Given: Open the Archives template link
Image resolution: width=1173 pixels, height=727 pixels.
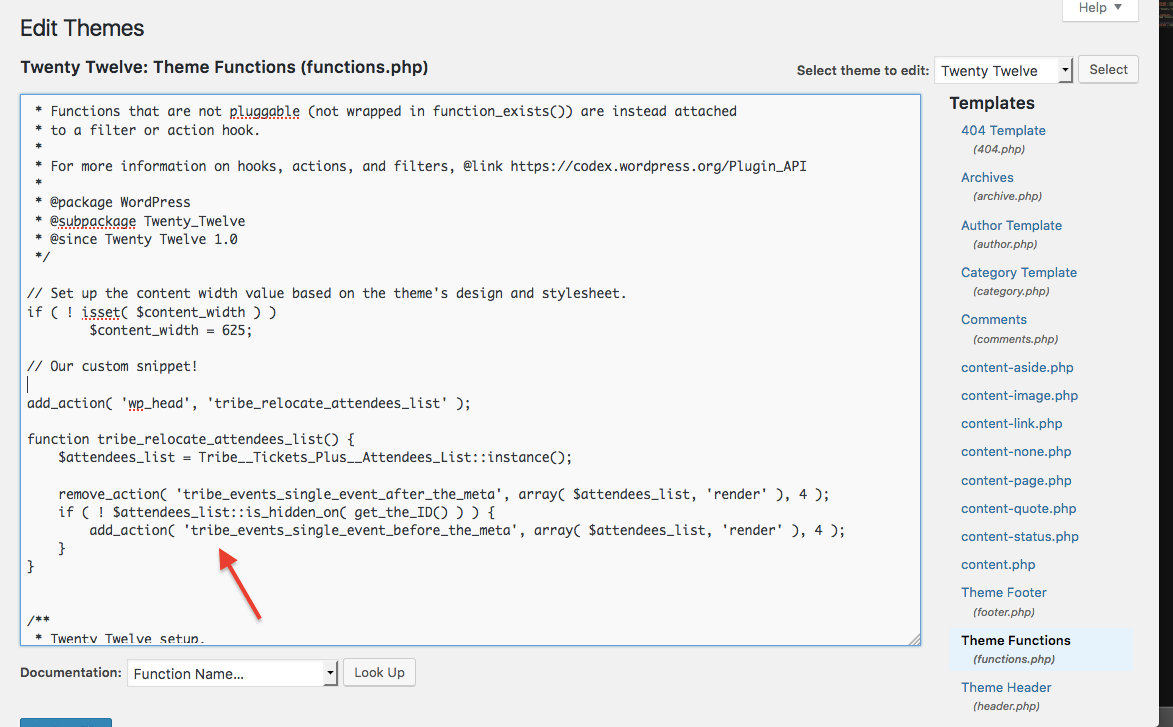Looking at the screenshot, I should 987,177.
